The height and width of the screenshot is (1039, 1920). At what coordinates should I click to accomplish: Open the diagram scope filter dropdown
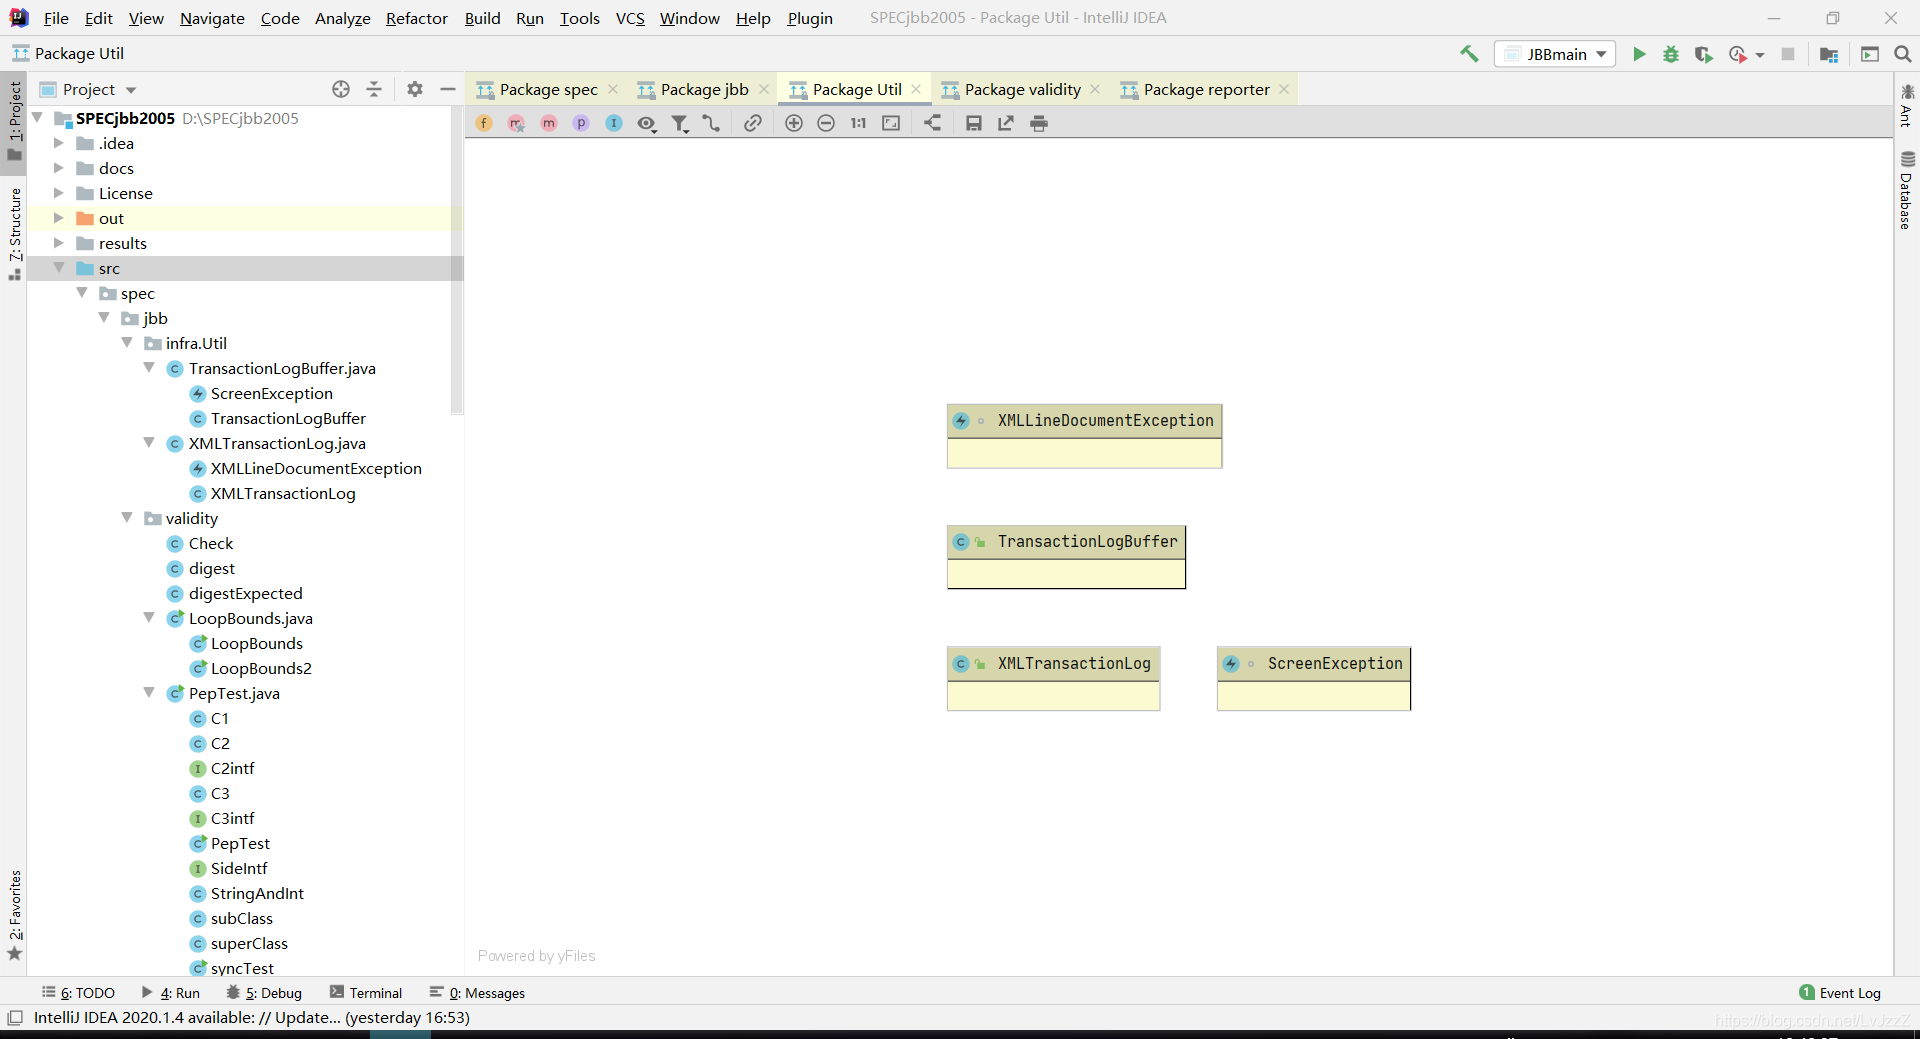point(680,123)
